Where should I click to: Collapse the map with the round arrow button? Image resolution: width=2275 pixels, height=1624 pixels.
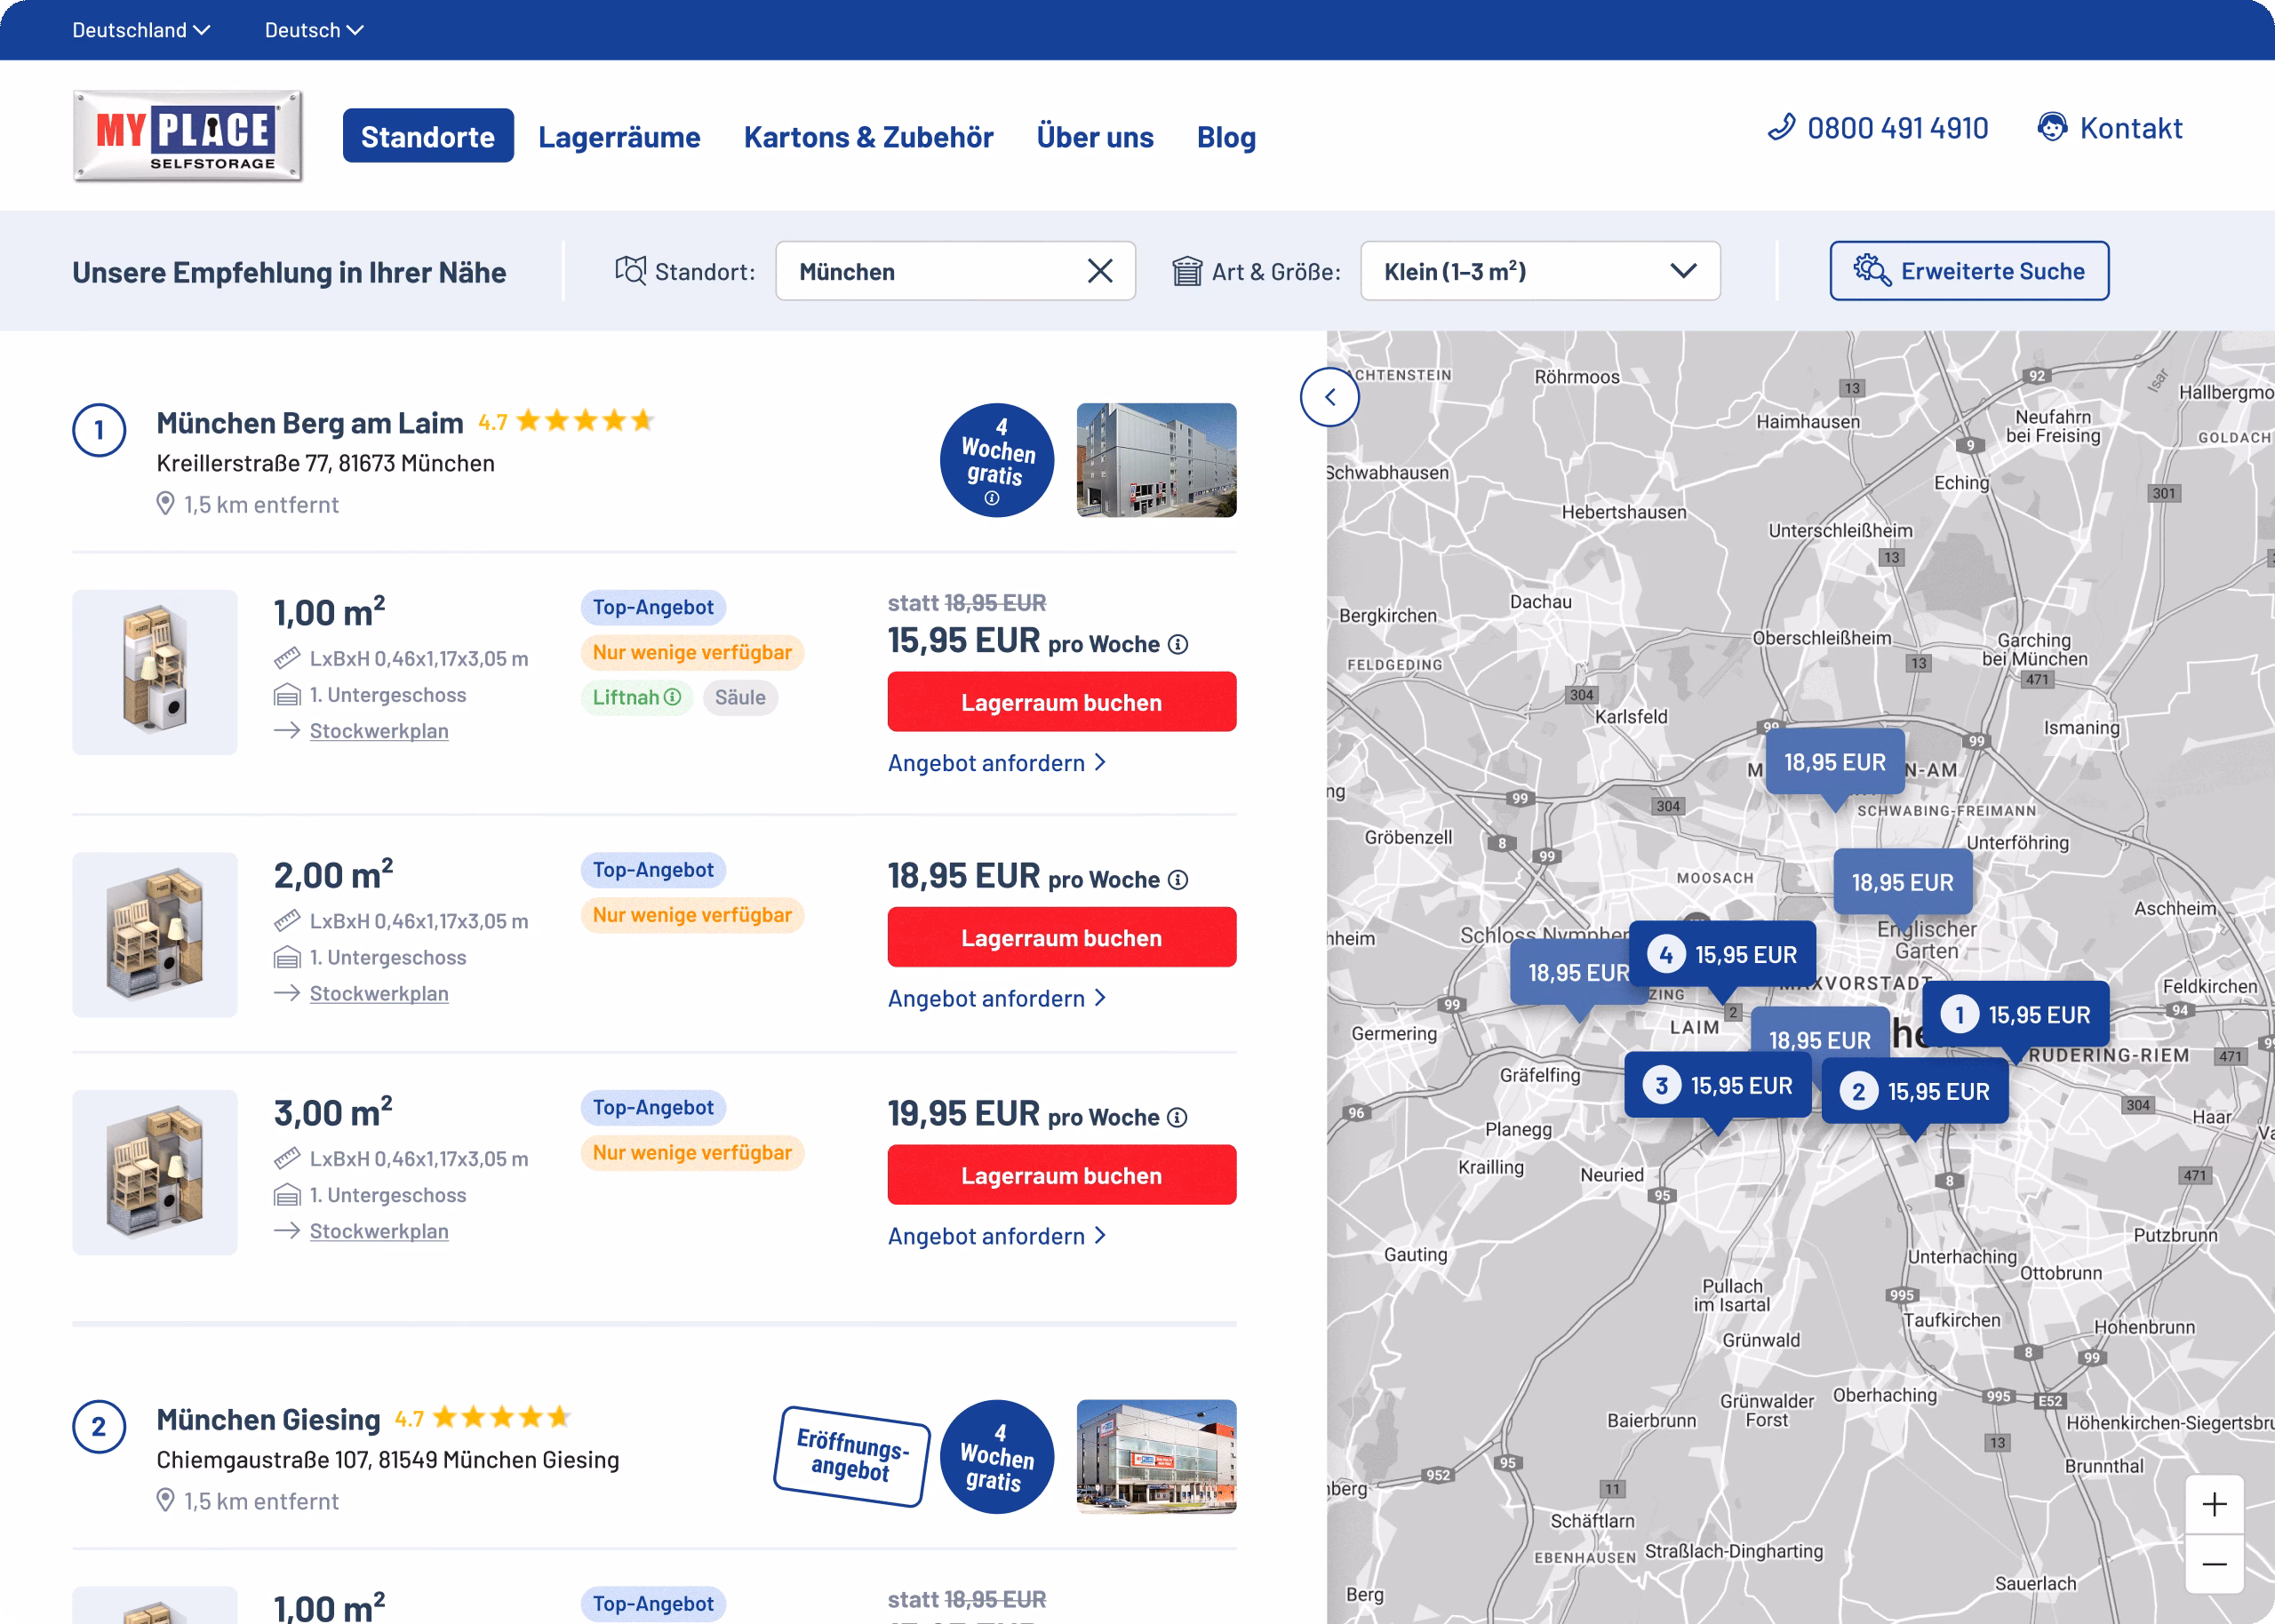[x=1329, y=397]
